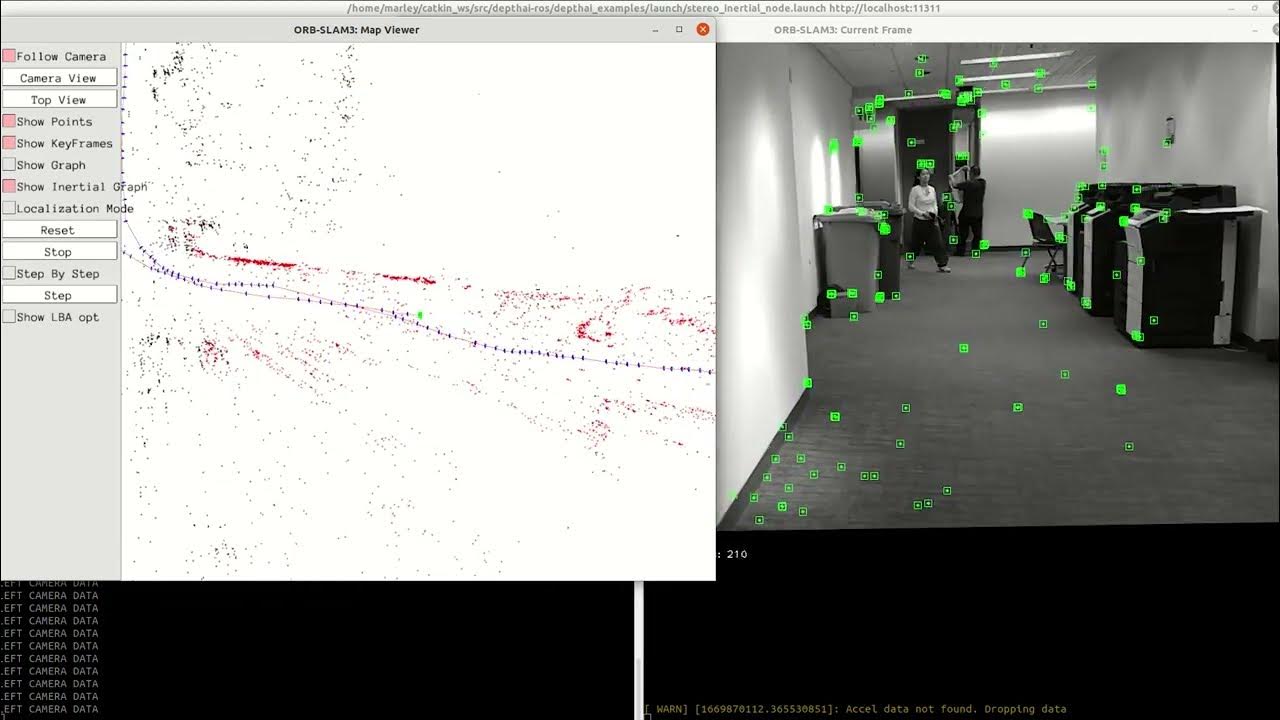Click the ORB-SLAM3: Current Frame title bar
1280x720 pixels.
click(x=843, y=30)
